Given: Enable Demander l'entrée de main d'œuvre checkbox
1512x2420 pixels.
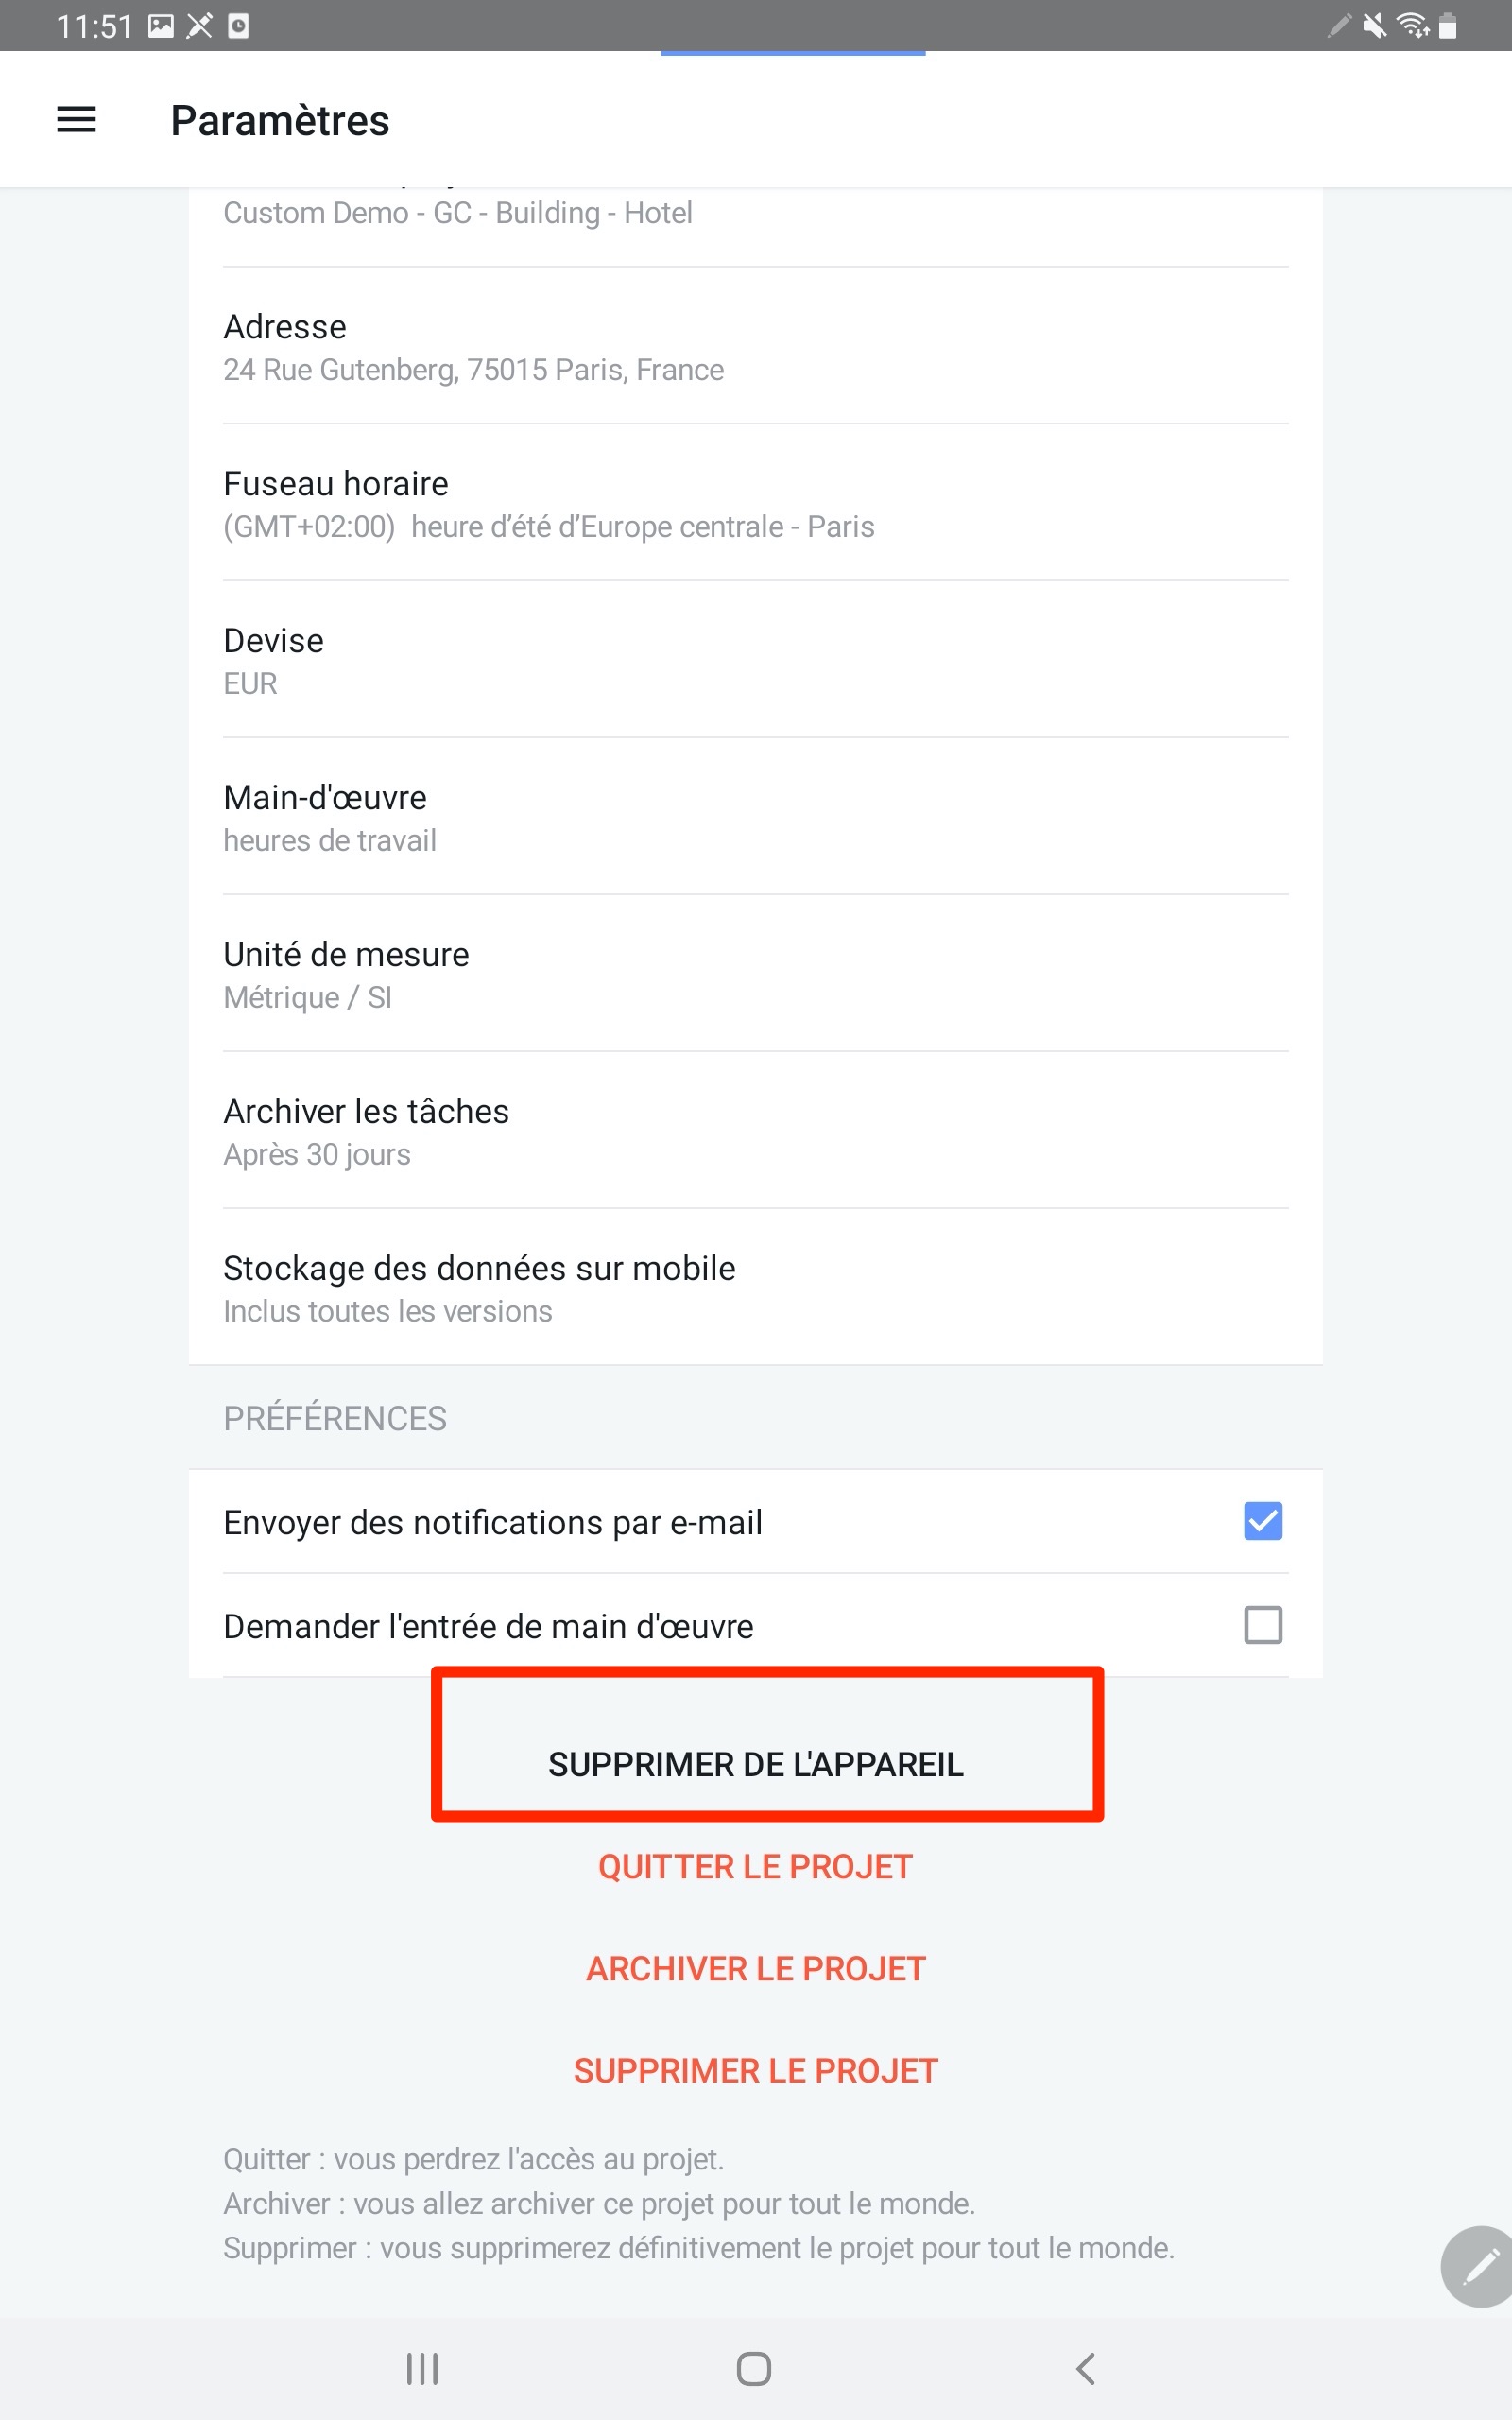Looking at the screenshot, I should [1263, 1625].
